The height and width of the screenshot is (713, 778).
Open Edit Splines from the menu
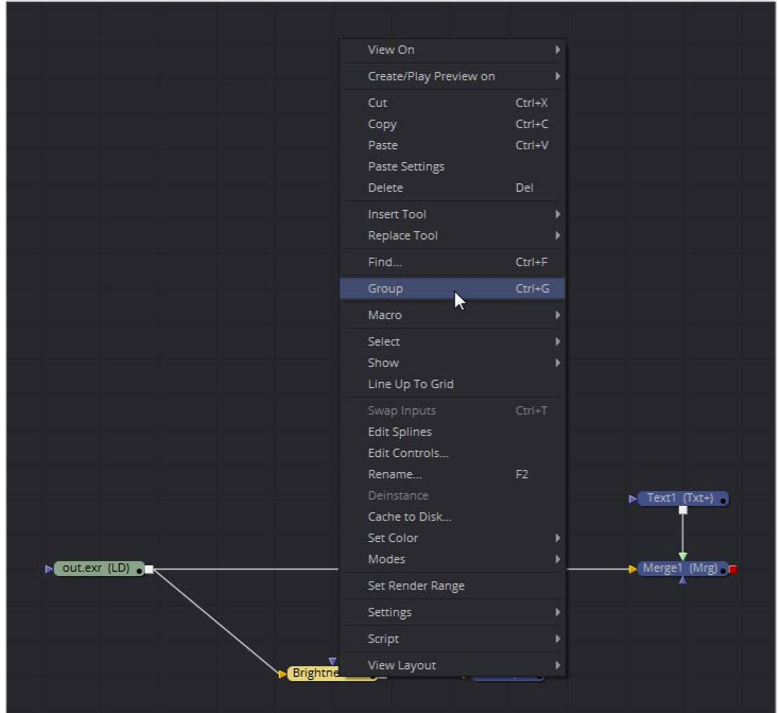[x=399, y=432]
